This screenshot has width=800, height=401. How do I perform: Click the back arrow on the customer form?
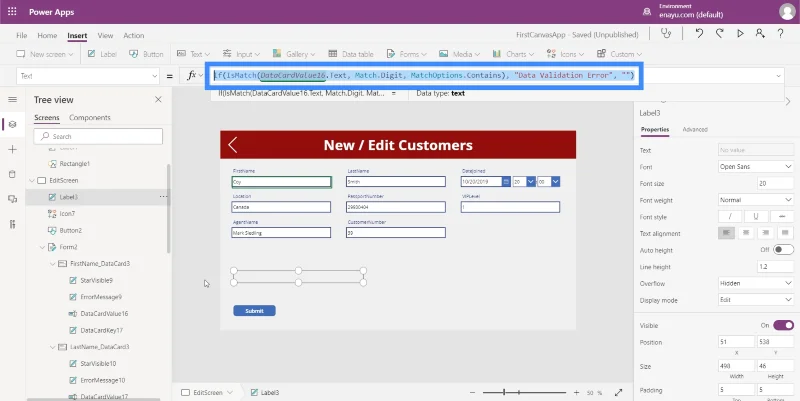pos(233,145)
